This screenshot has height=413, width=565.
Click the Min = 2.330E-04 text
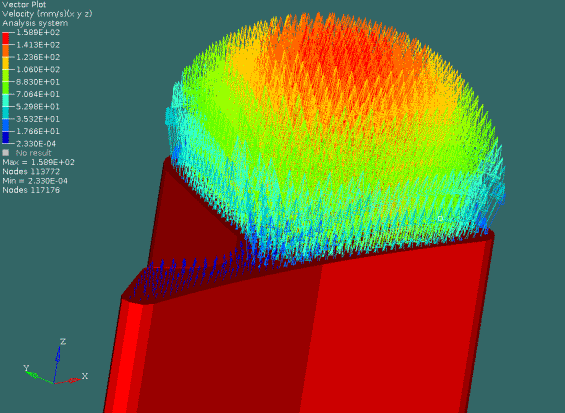click(35, 181)
